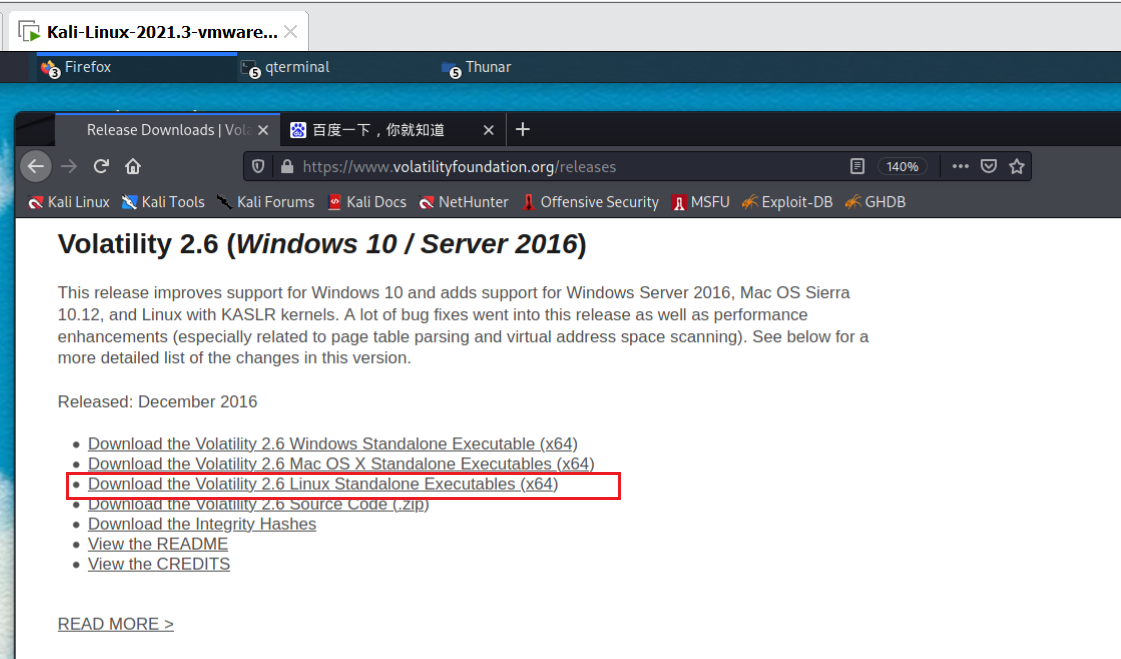Open the MSFU bookmark
1121x659 pixels.
tap(701, 202)
